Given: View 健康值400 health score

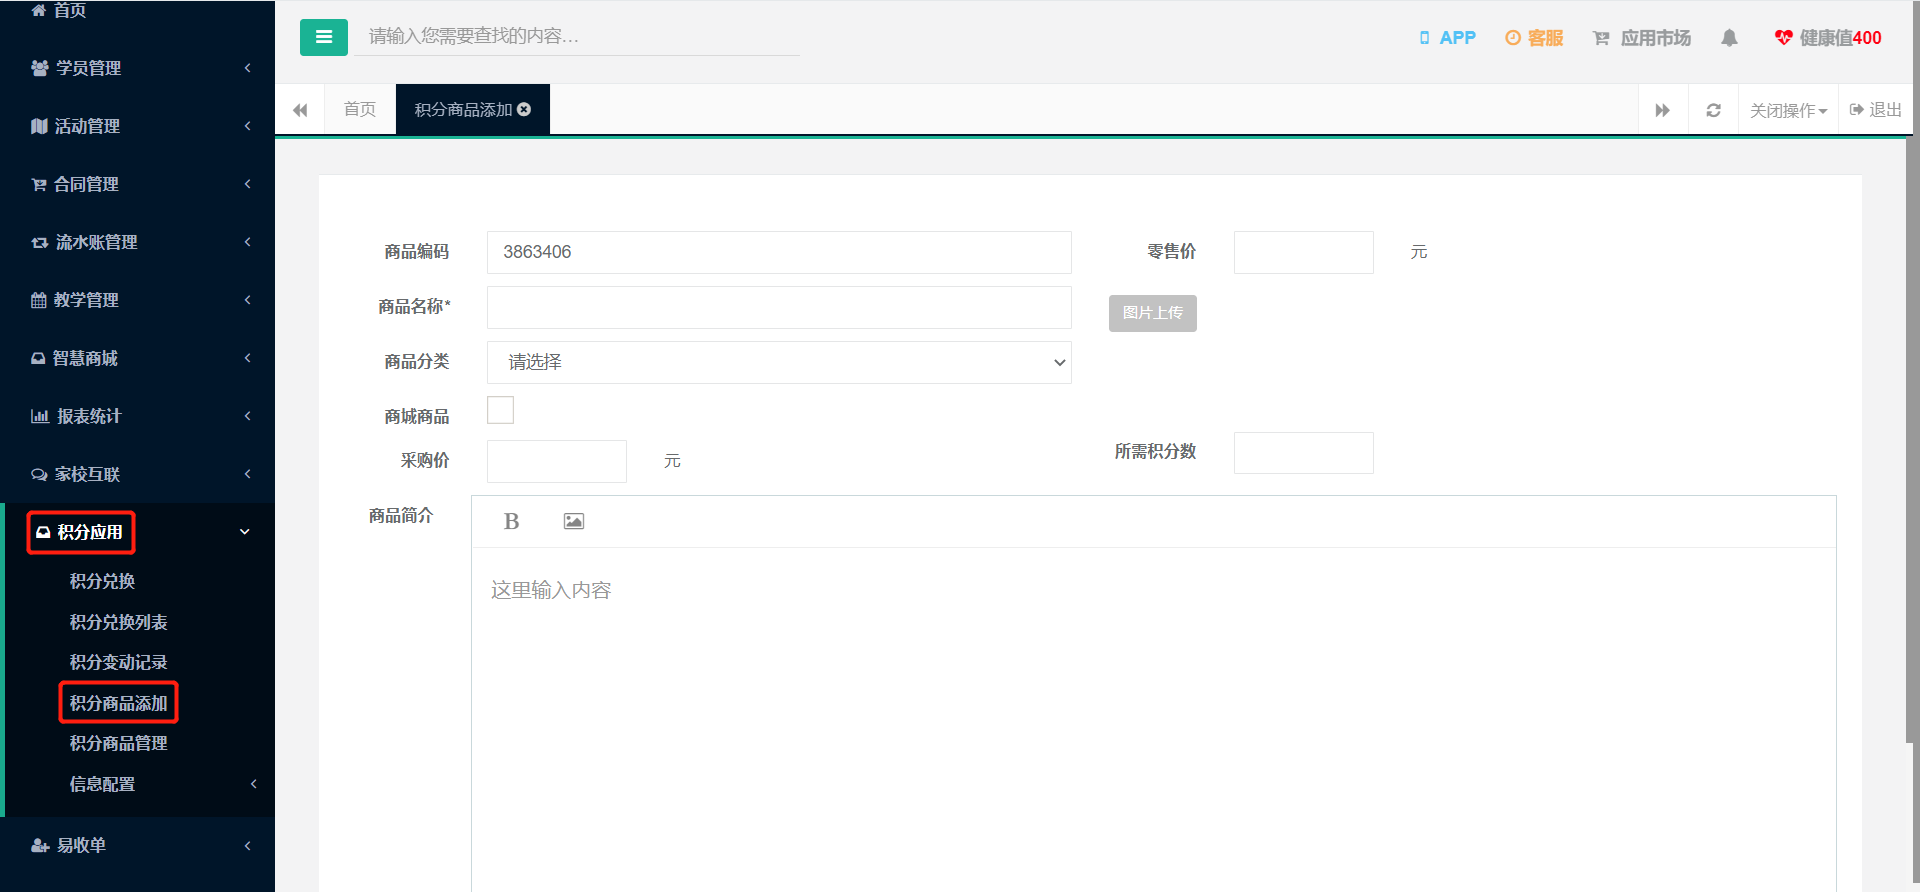Looking at the screenshot, I should pos(1828,38).
